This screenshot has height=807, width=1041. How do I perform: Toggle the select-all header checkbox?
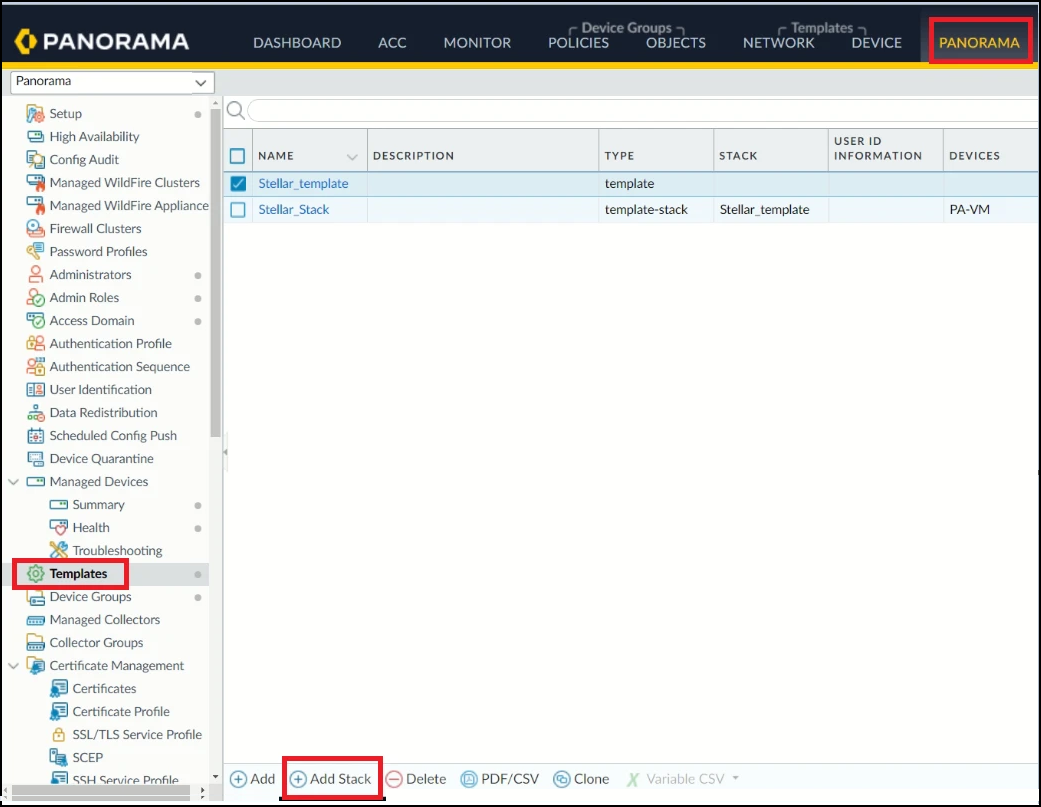[x=238, y=156]
